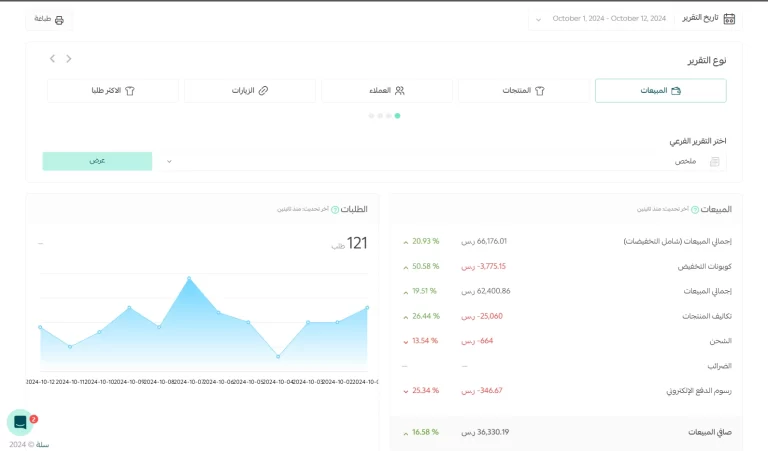768x451 pixels.
Task: Click the document icon in sub-report field
Action: (714, 161)
